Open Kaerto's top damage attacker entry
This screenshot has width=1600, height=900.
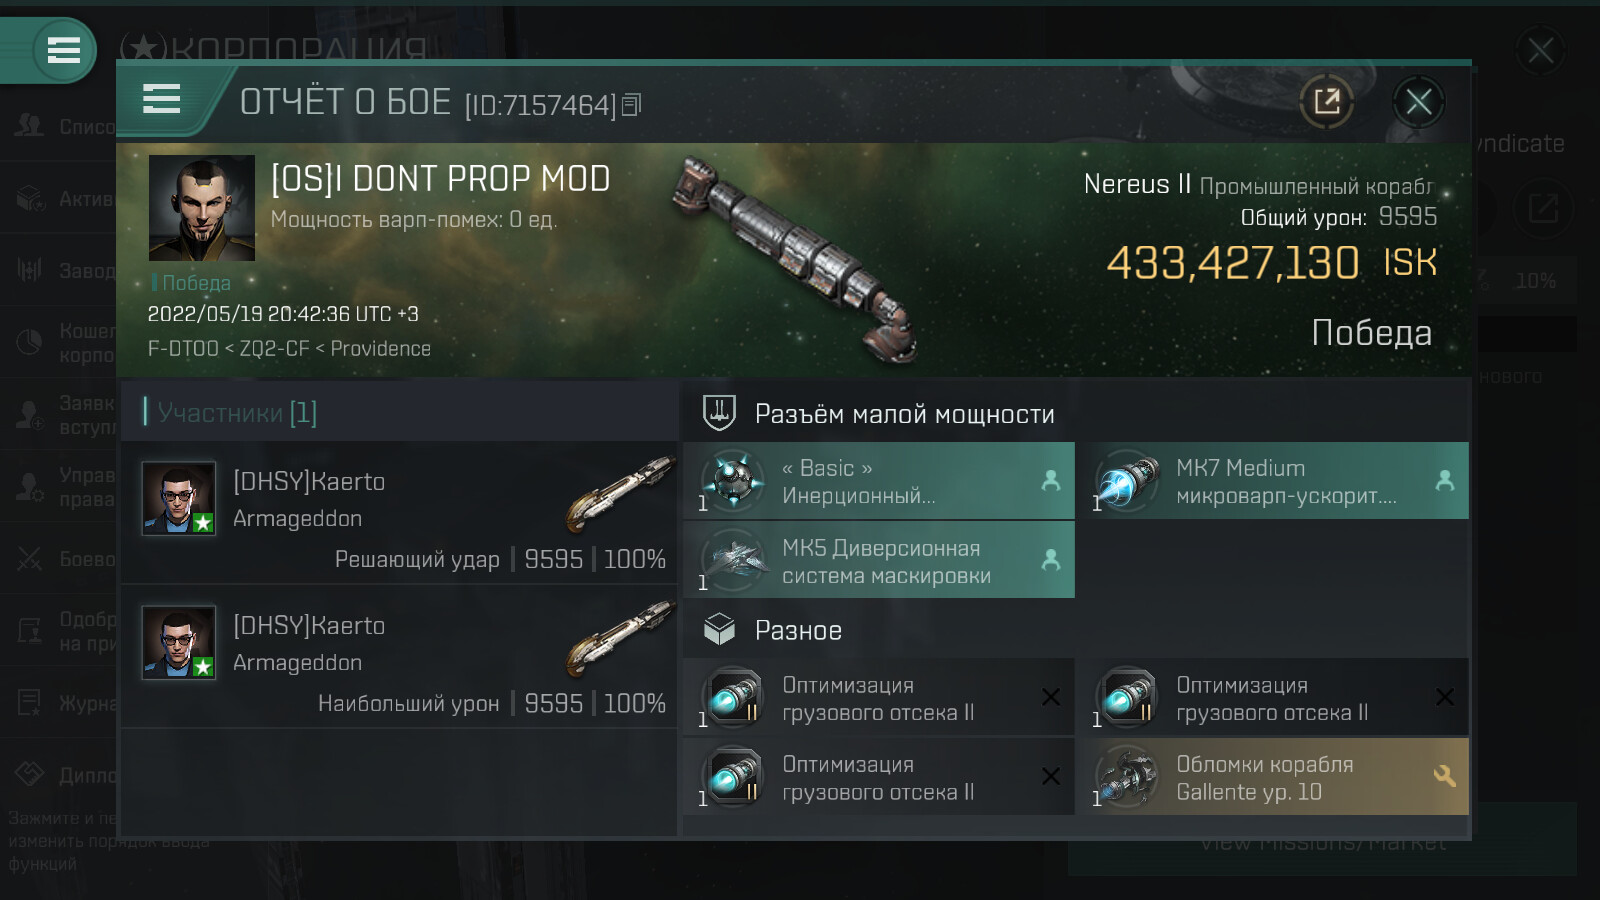click(399, 657)
